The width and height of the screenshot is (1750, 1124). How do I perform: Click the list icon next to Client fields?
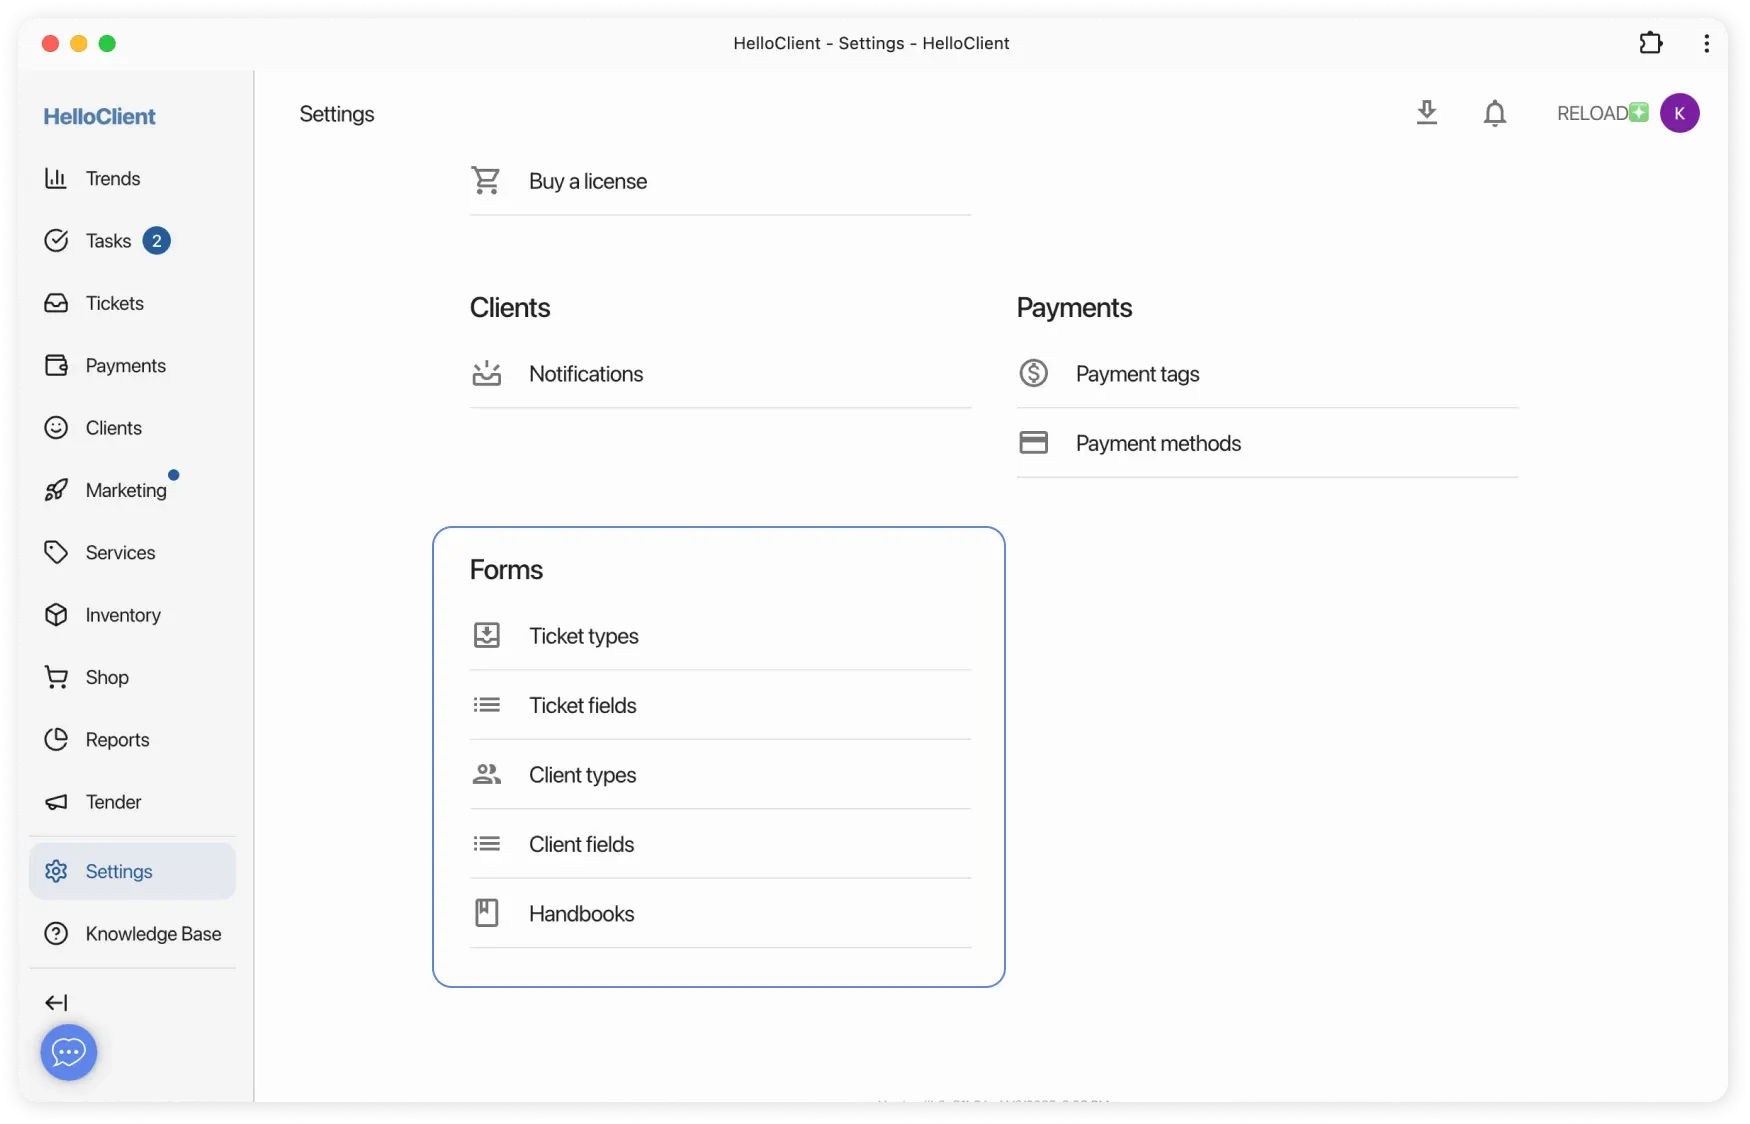(x=487, y=843)
